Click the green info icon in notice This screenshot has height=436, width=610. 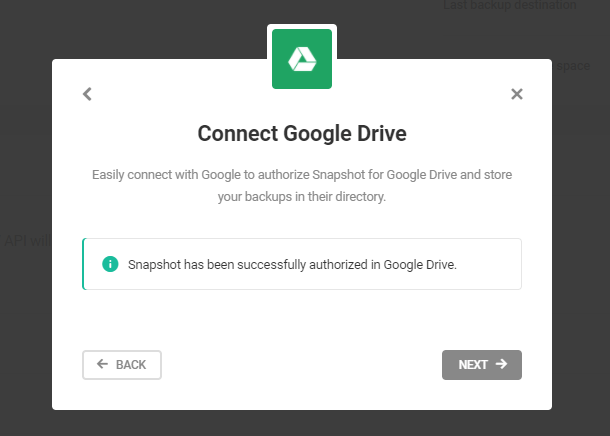110,264
